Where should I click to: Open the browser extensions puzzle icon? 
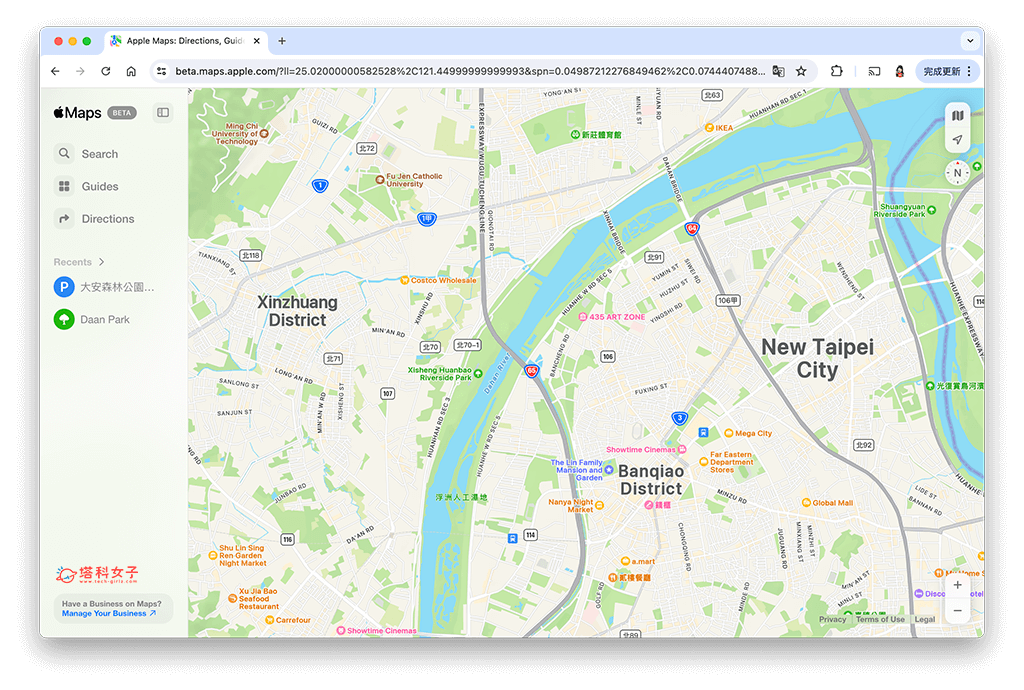point(837,71)
